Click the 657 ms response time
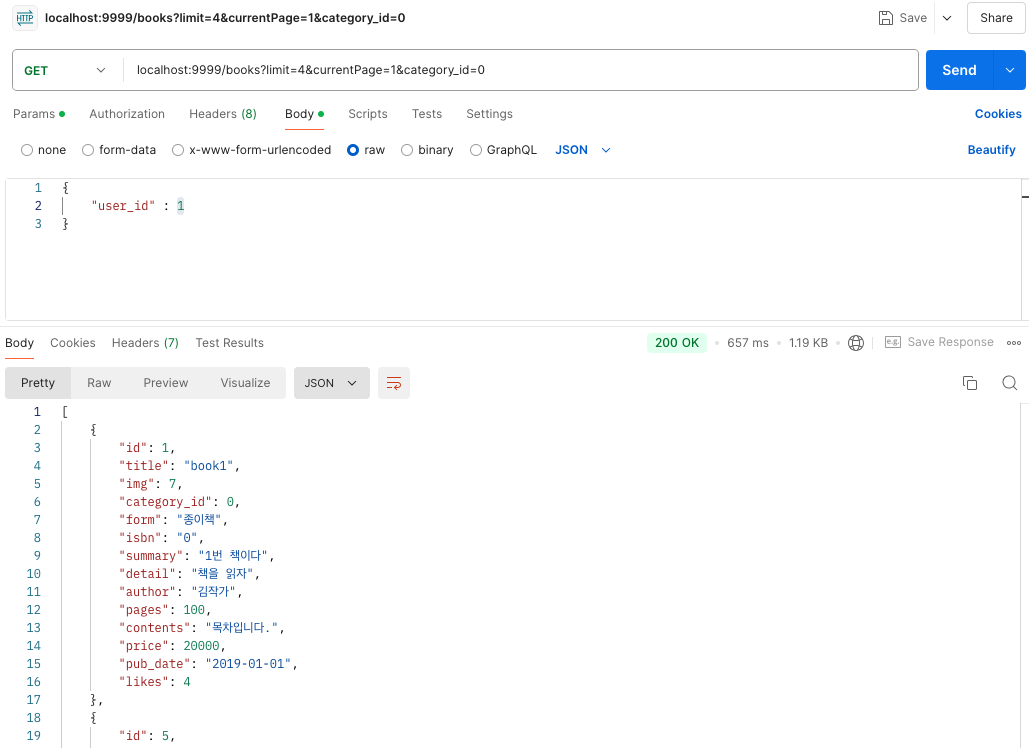The width and height of the screenshot is (1029, 753). click(x=747, y=343)
